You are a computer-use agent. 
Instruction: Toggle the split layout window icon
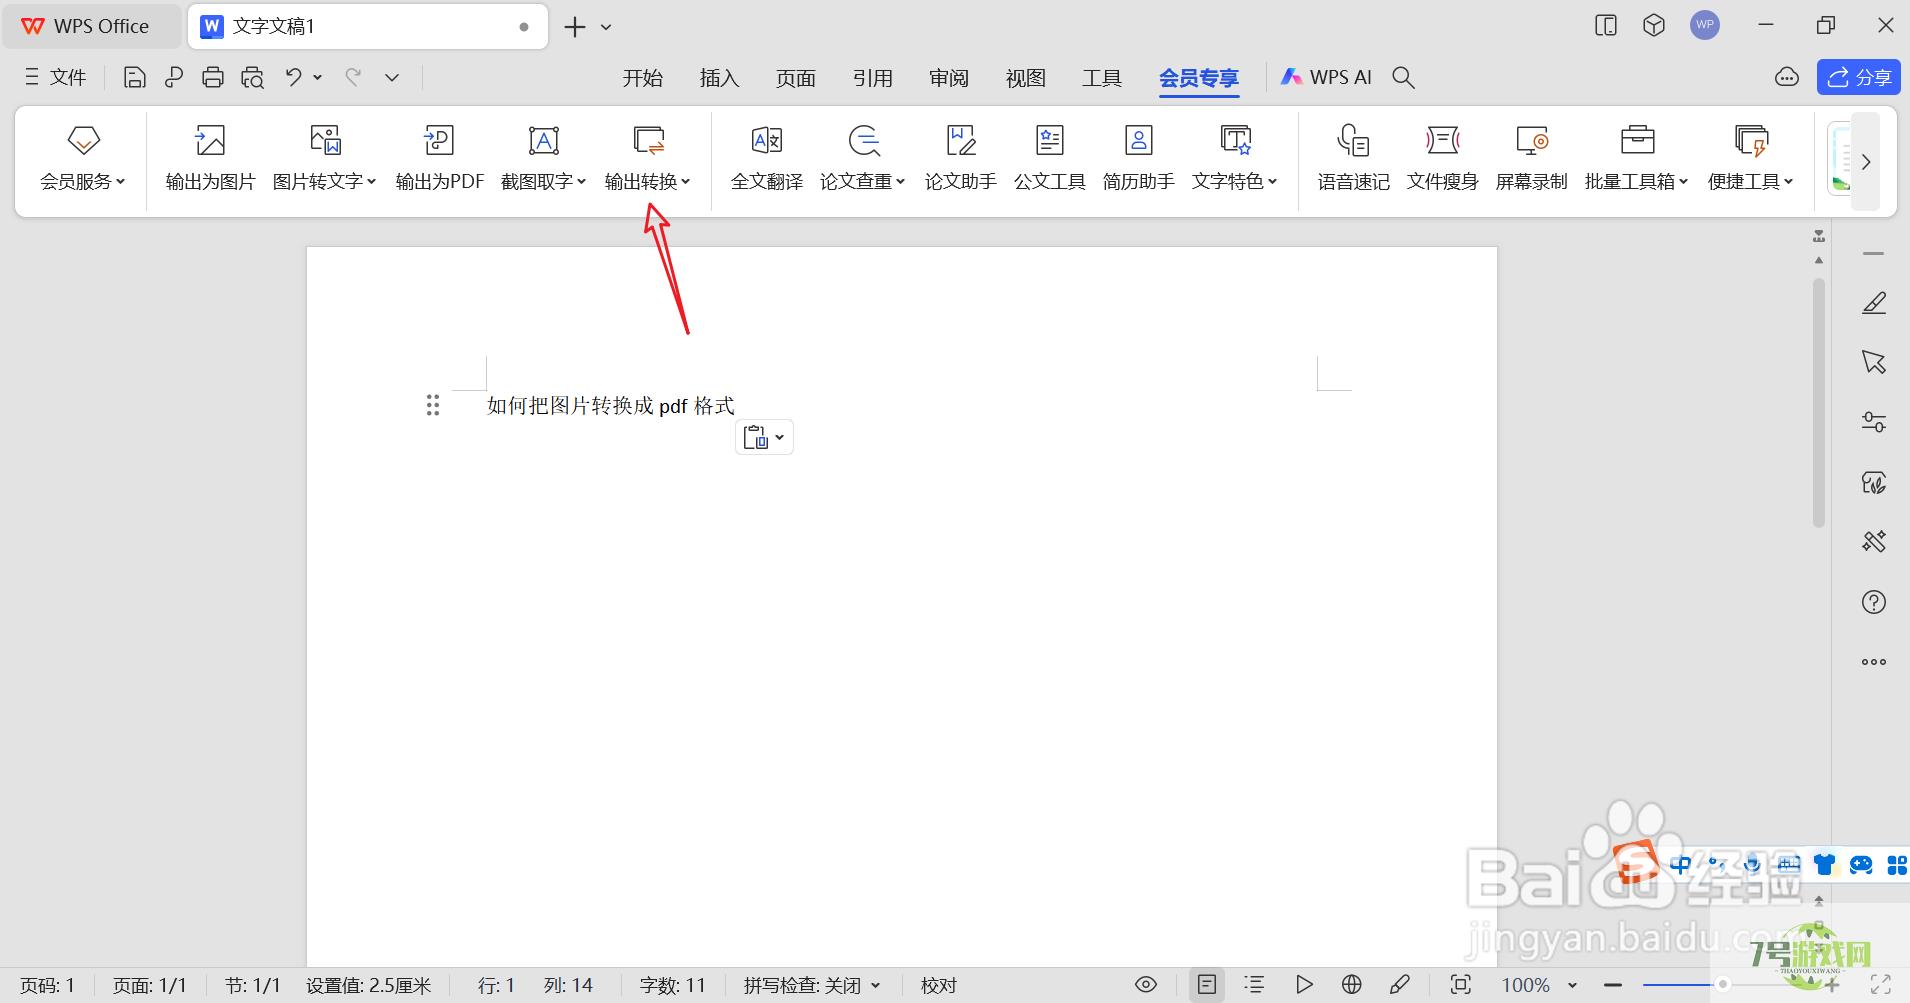click(1606, 26)
